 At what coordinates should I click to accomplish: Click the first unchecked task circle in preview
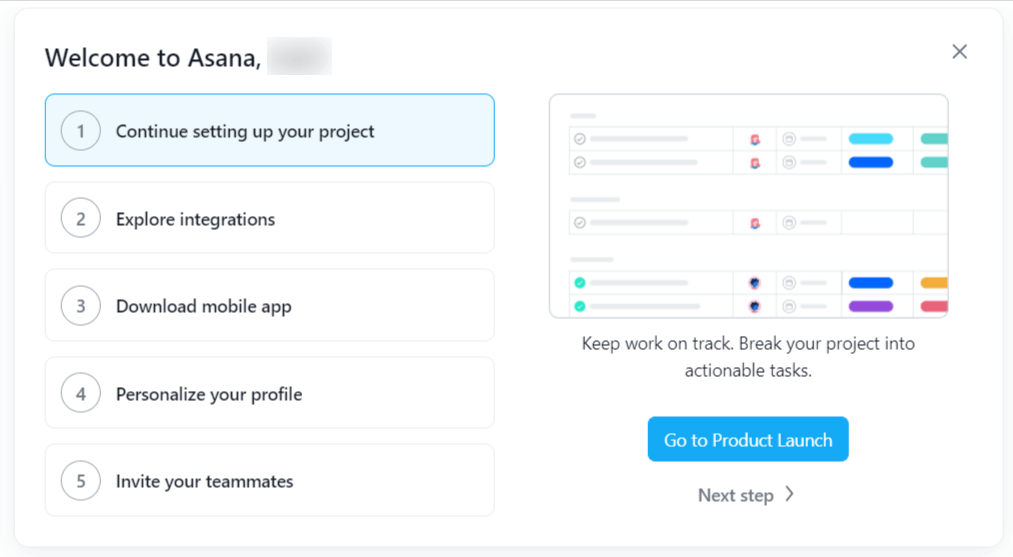tap(580, 139)
